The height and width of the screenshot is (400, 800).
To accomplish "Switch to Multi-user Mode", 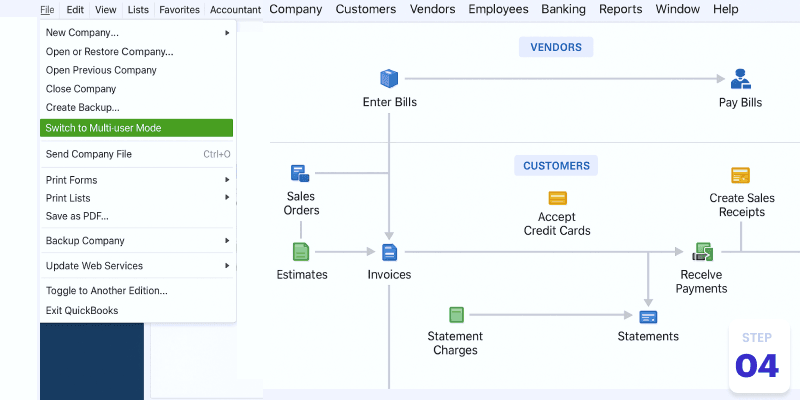I will 136,128.
